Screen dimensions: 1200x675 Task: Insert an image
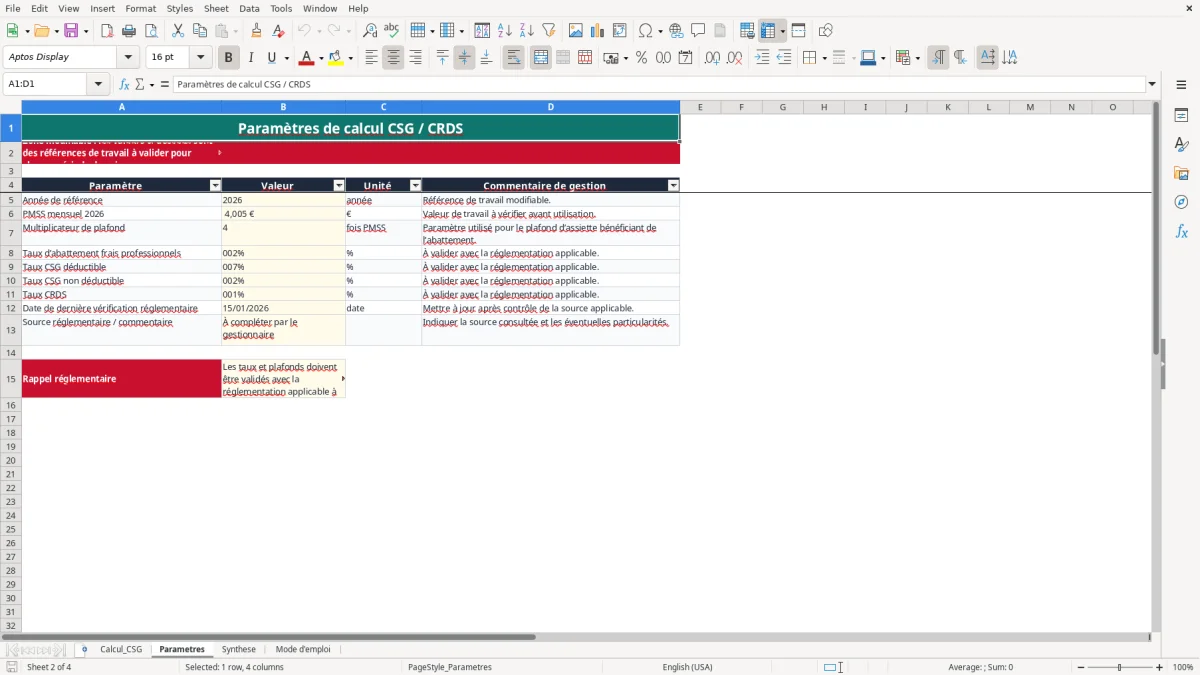pyautogui.click(x=577, y=31)
